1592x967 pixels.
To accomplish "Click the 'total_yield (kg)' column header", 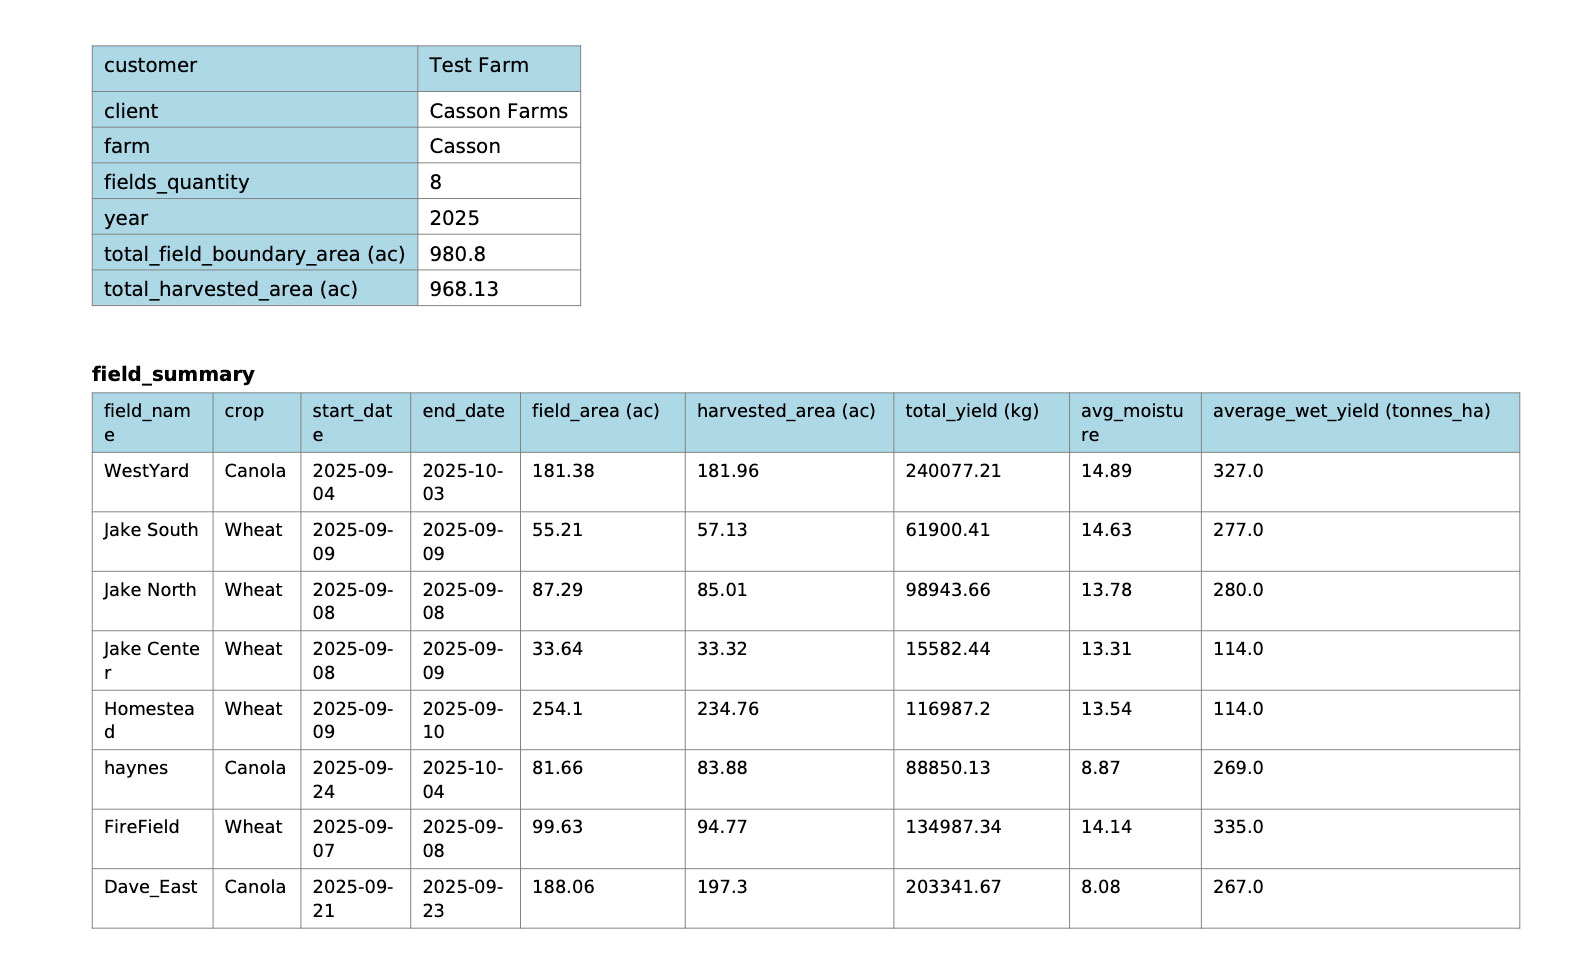I will click(x=981, y=422).
